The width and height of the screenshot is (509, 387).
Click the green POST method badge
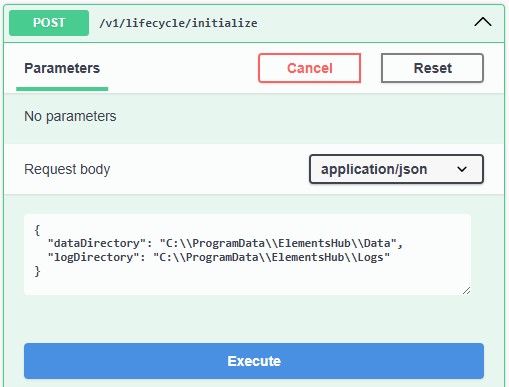click(x=49, y=23)
